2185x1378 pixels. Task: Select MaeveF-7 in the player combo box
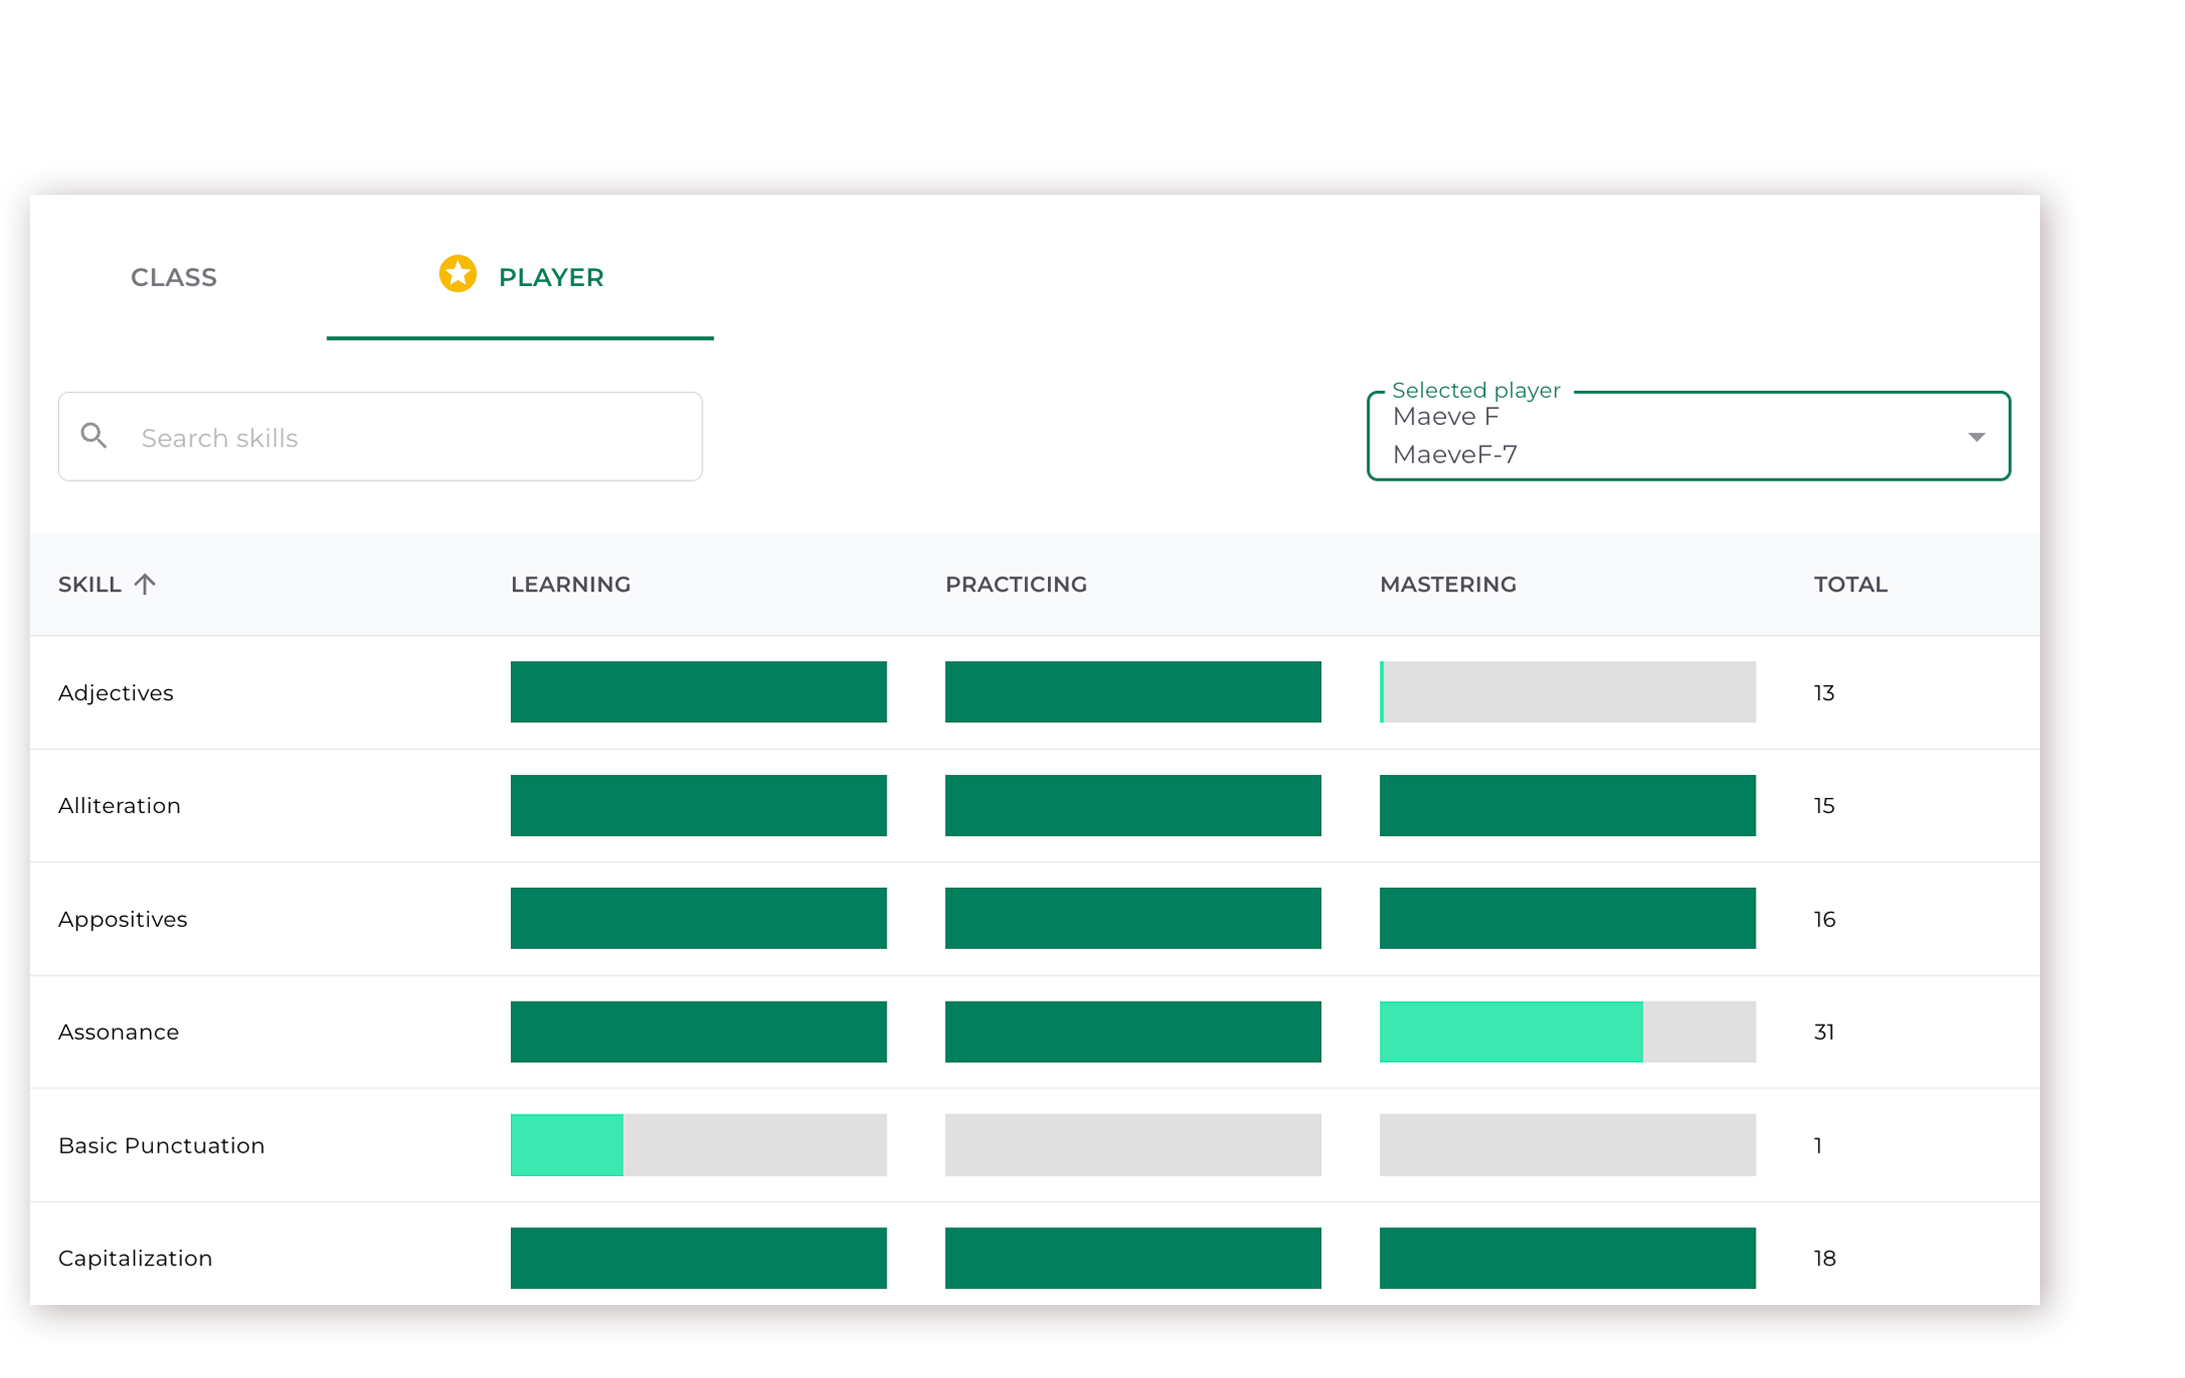1456,454
